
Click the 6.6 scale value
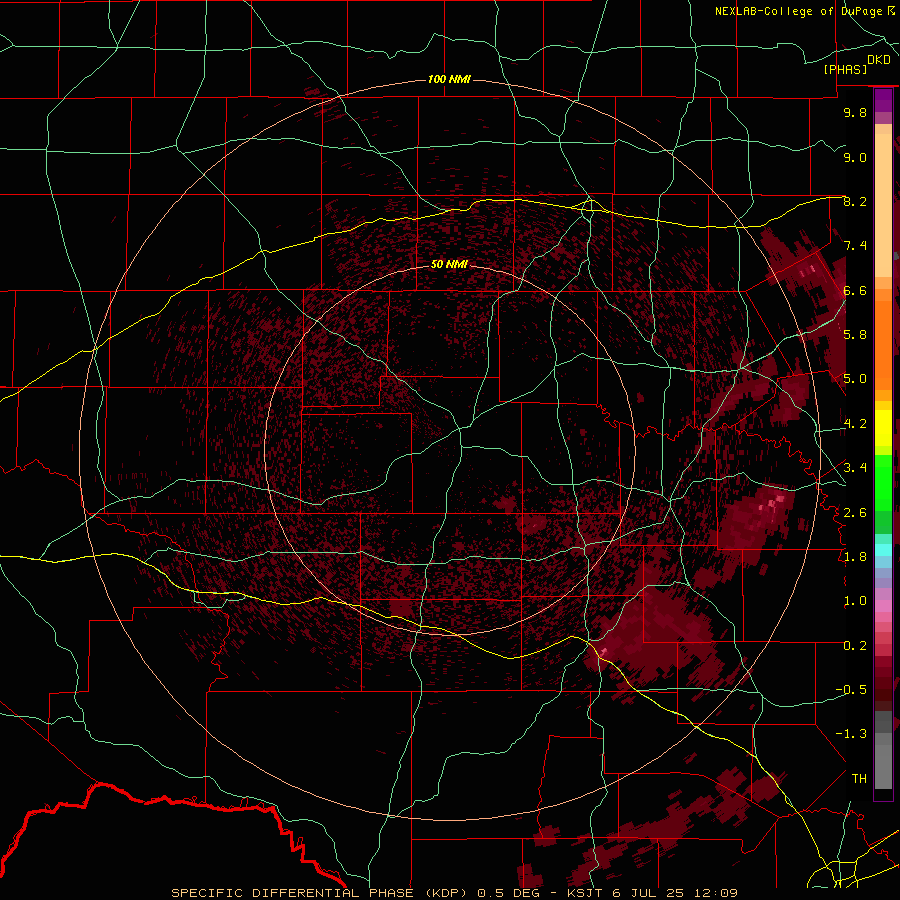(855, 290)
